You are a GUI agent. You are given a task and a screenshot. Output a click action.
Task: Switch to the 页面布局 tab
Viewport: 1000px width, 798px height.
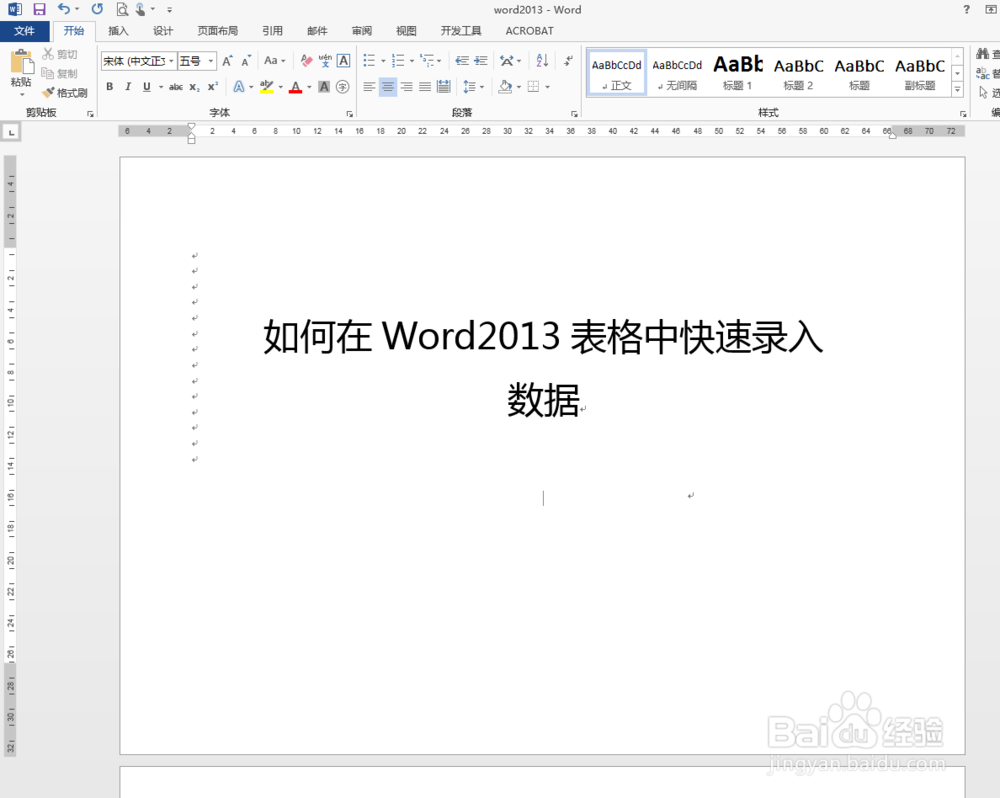point(217,31)
